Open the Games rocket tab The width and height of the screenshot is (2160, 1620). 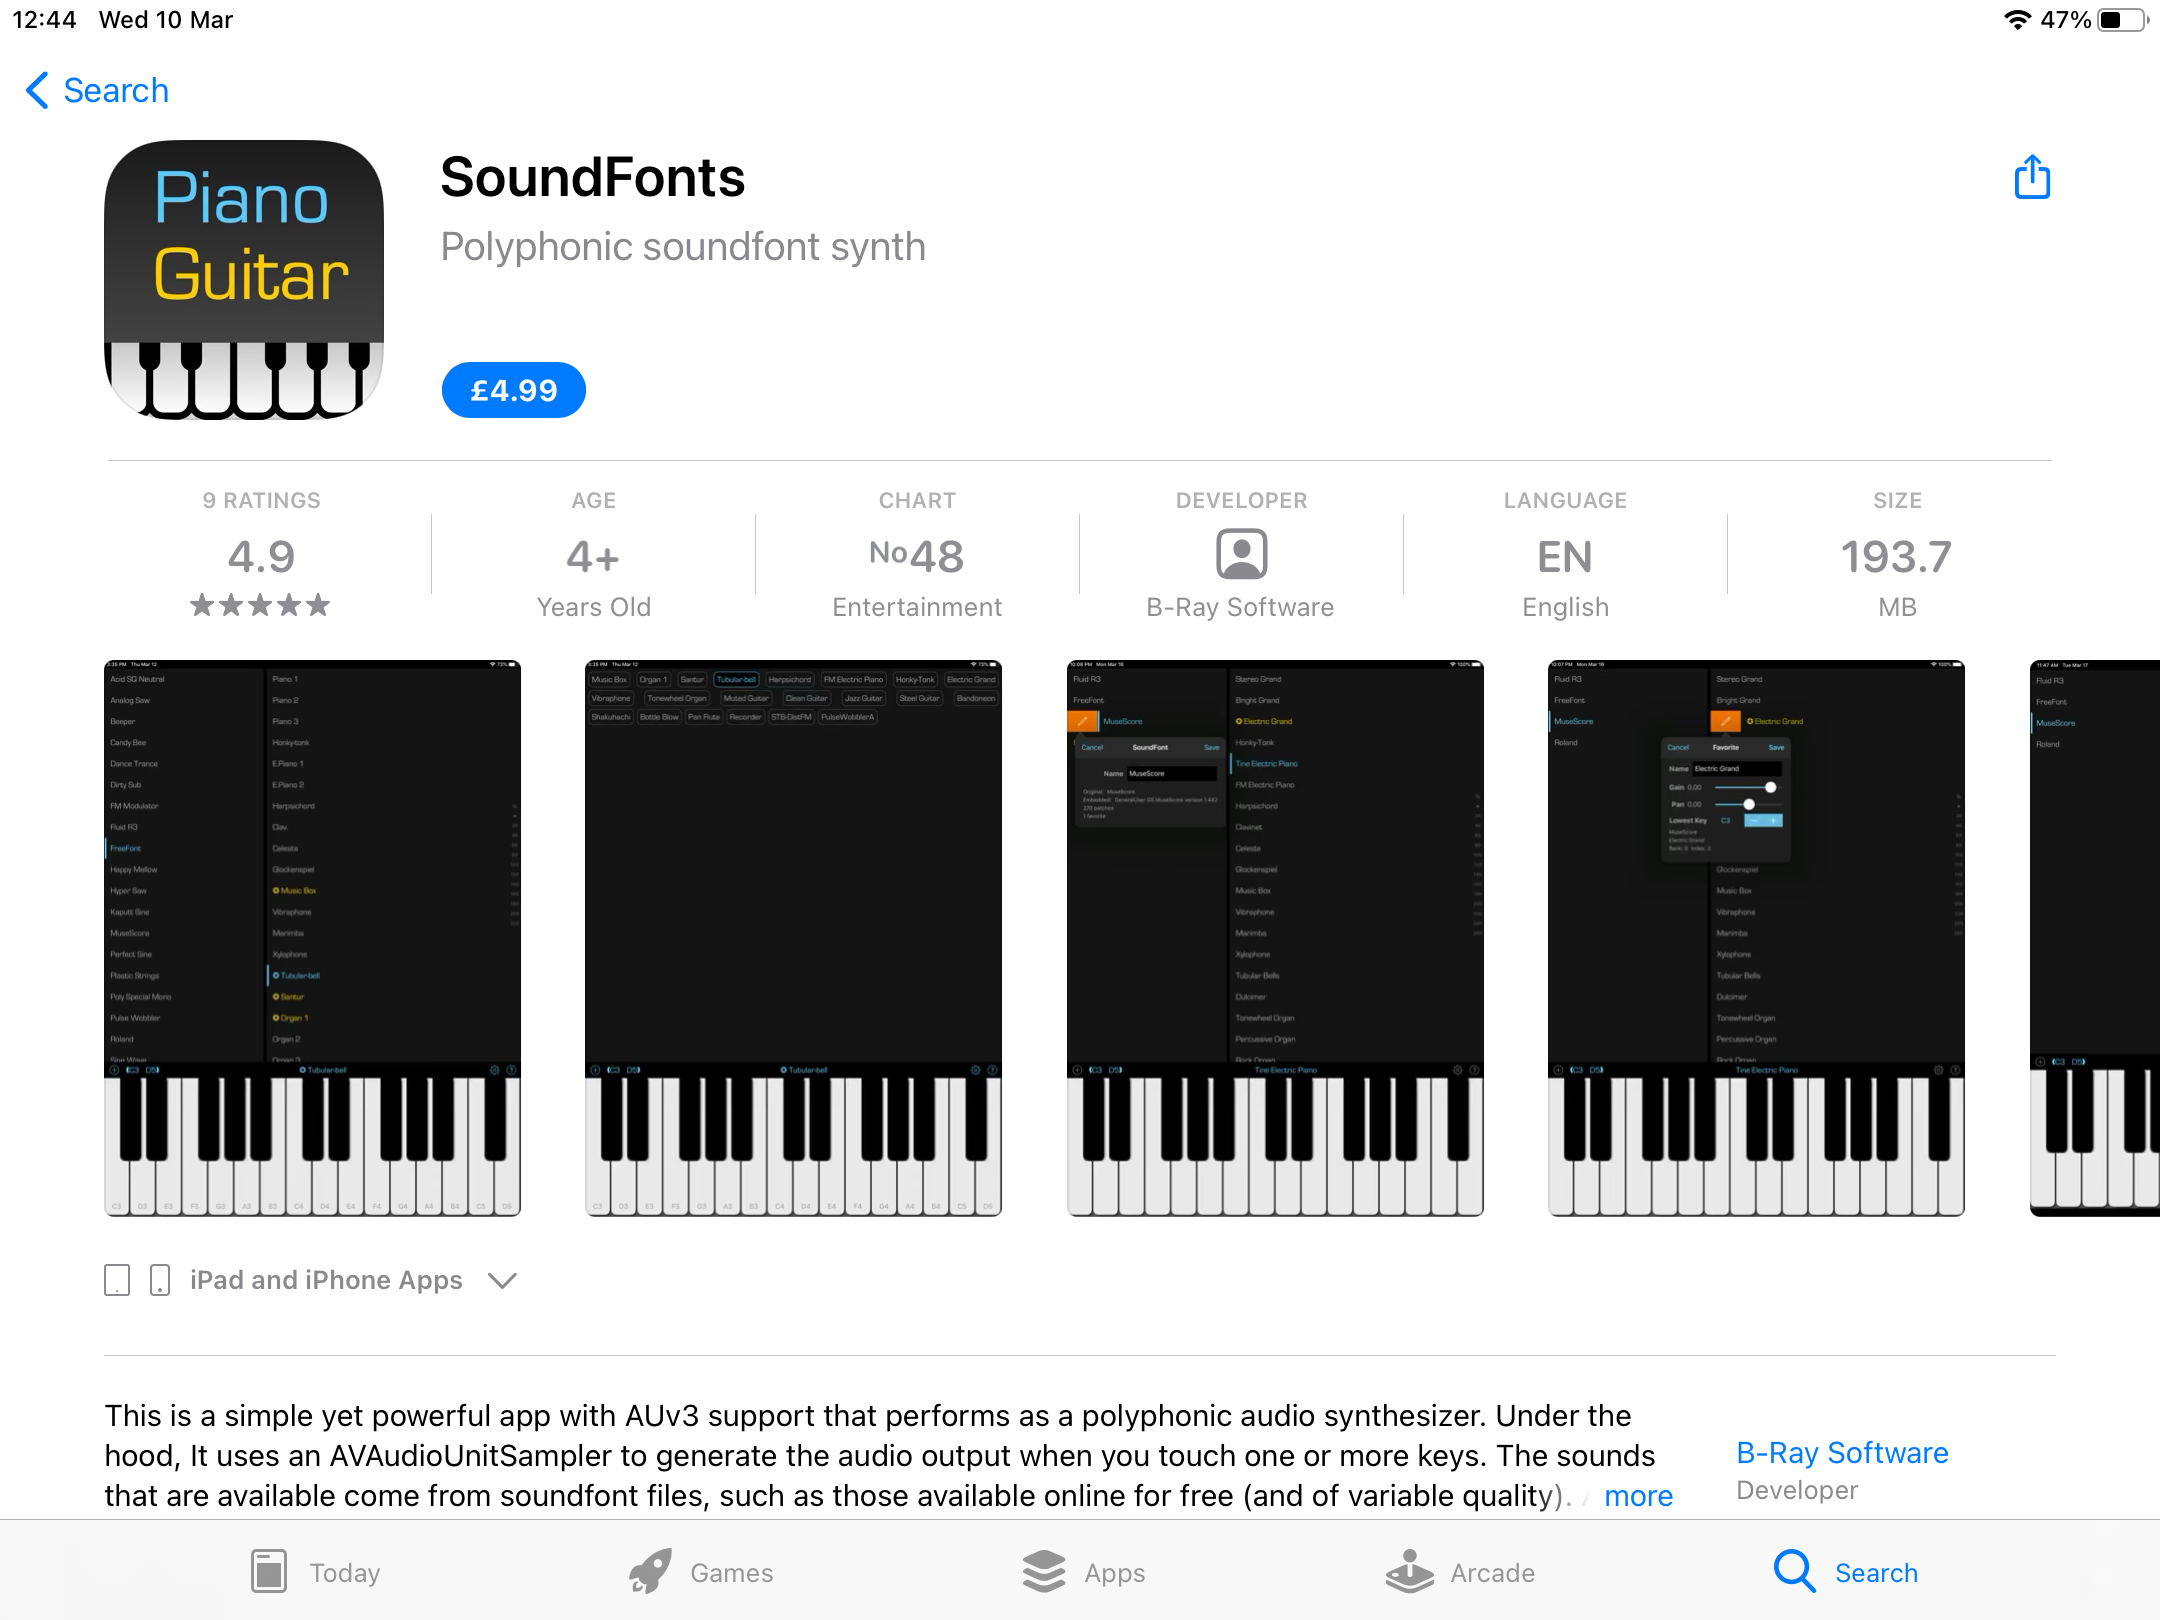(650, 1571)
